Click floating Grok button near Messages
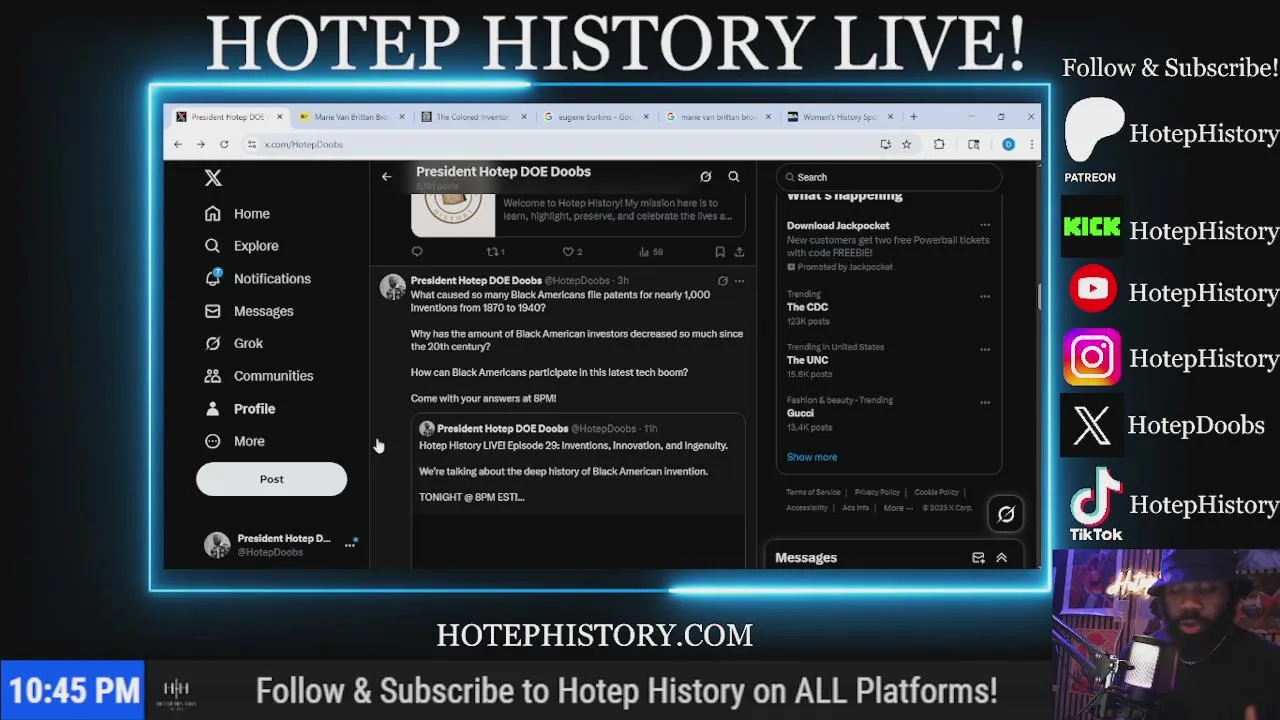 1006,514
